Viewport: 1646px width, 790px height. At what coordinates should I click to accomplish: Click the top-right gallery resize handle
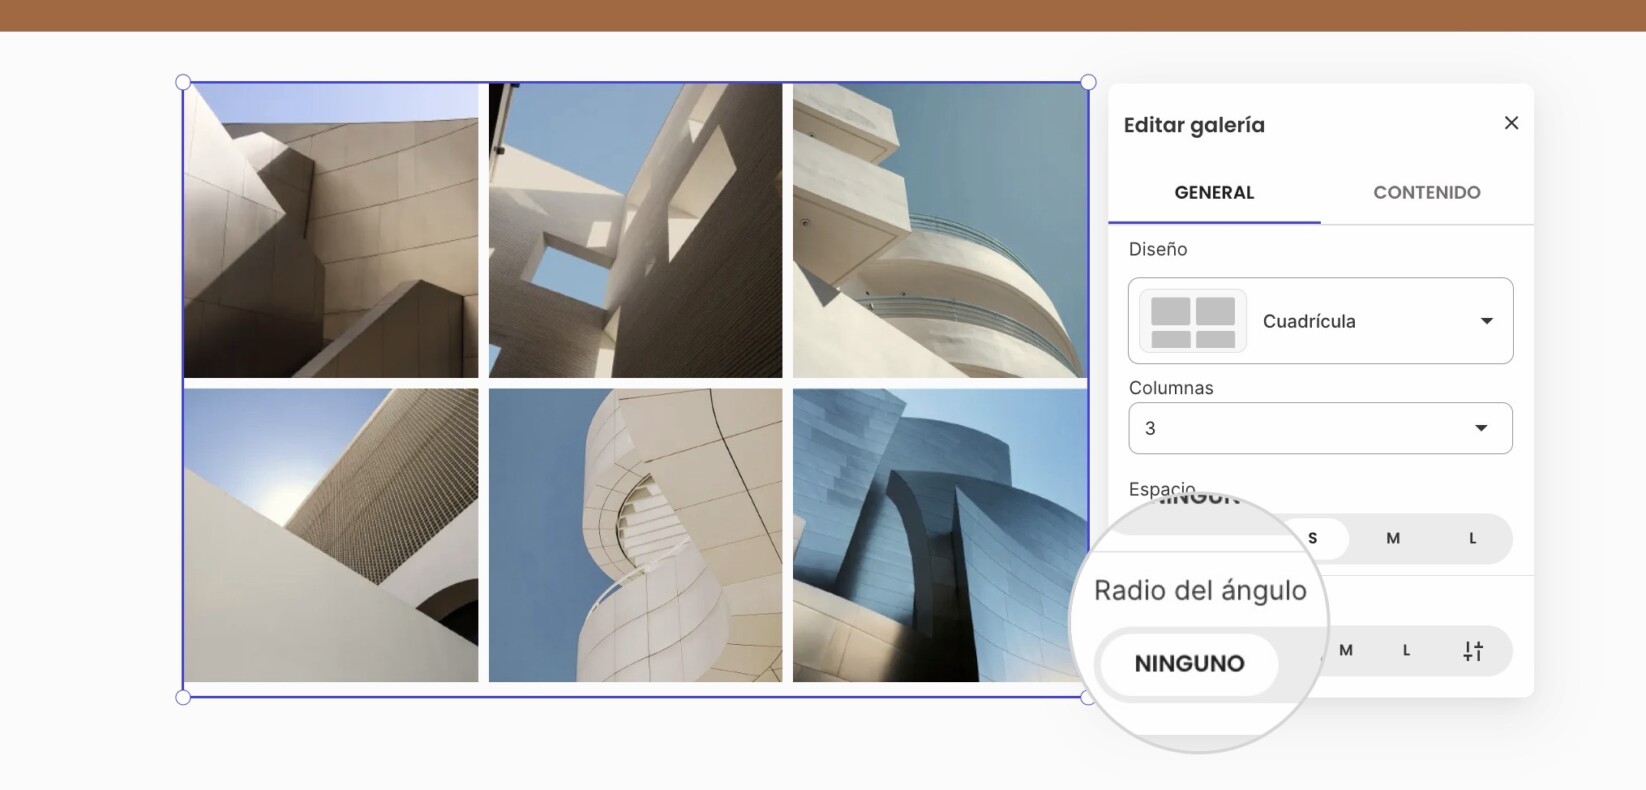tap(1088, 82)
